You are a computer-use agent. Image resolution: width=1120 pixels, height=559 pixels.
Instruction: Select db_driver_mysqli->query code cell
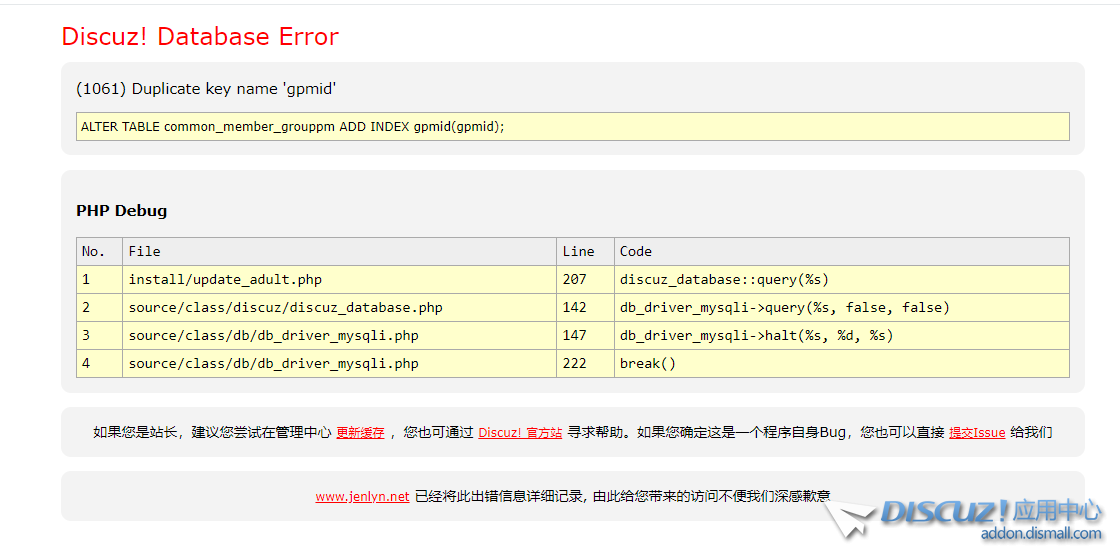tap(842, 308)
